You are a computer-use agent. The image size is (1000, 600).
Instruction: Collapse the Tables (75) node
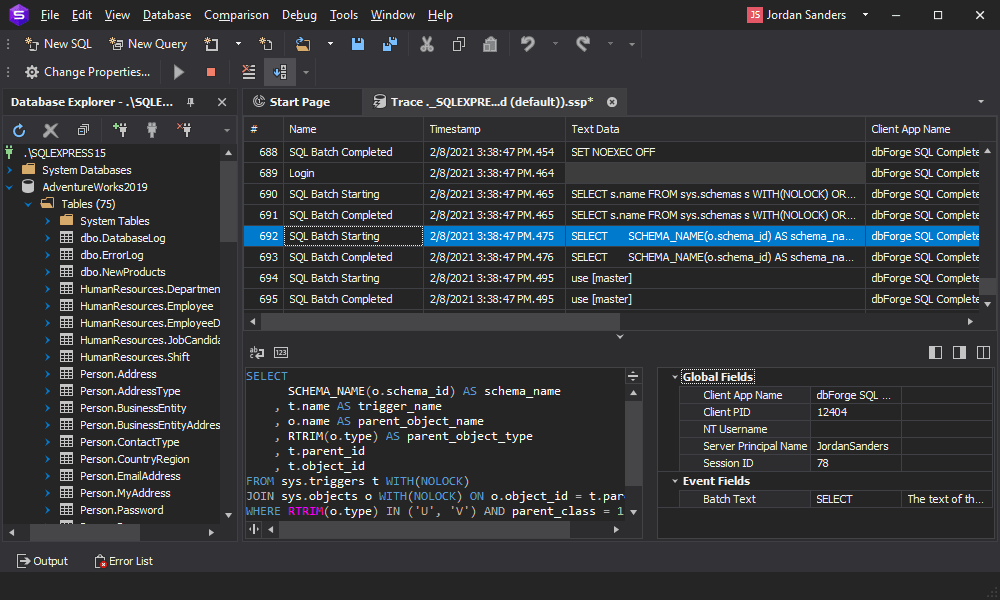(x=29, y=204)
